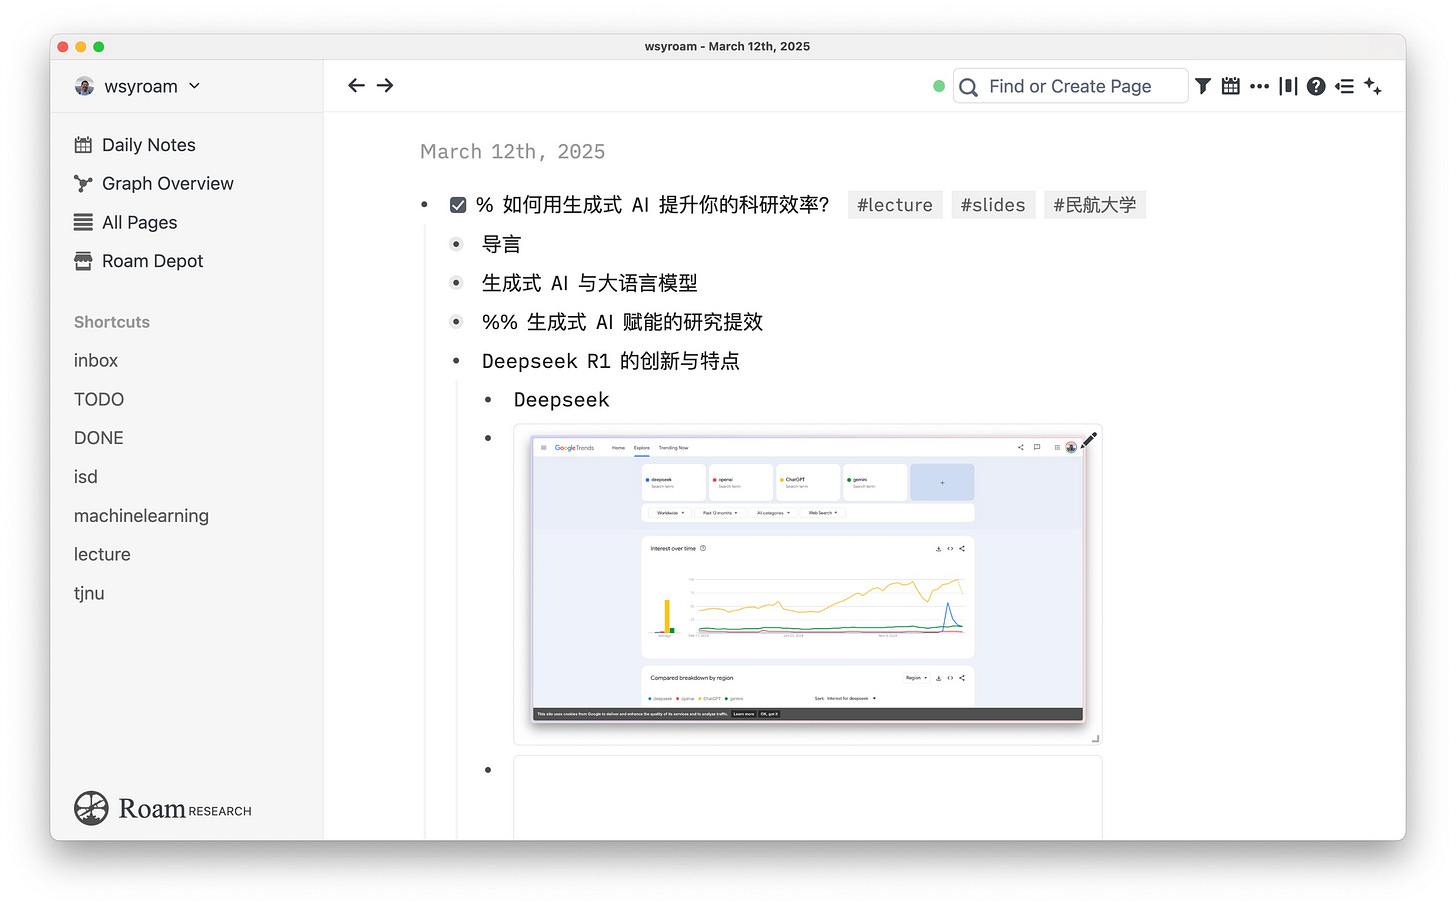The height and width of the screenshot is (907, 1456).
Task: Go forward with the right arrow
Action: (x=385, y=86)
